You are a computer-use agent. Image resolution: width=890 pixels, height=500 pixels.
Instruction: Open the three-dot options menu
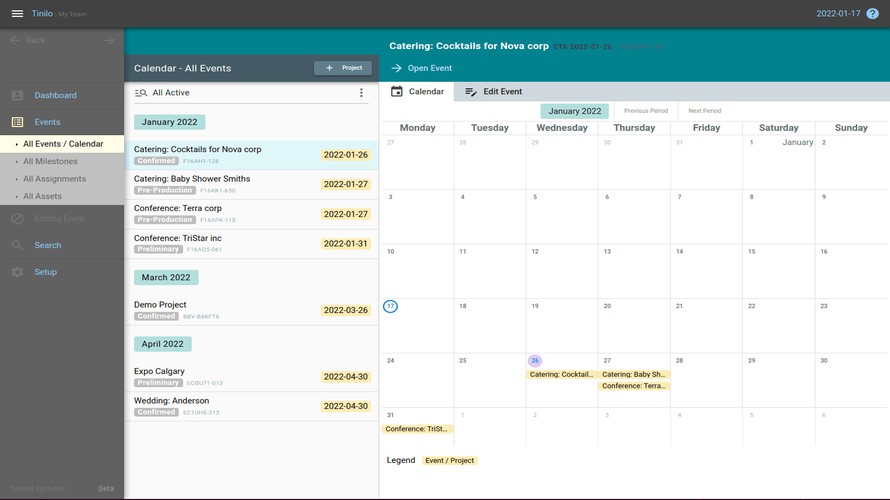(x=361, y=93)
